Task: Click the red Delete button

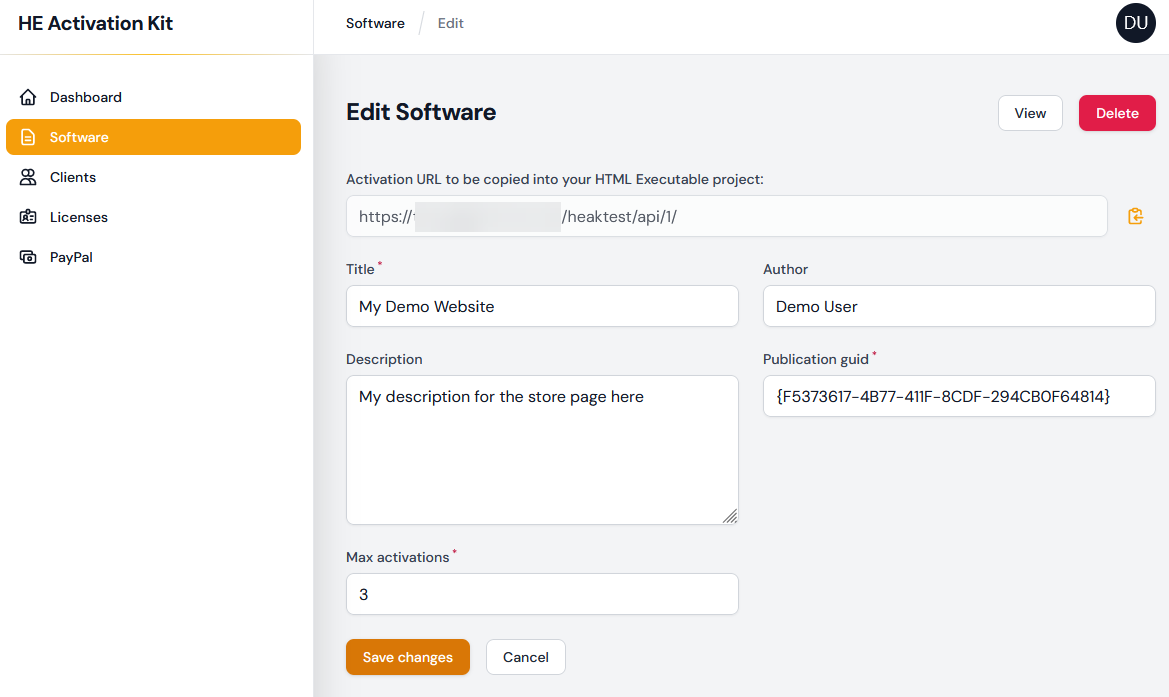Action: click(1117, 113)
